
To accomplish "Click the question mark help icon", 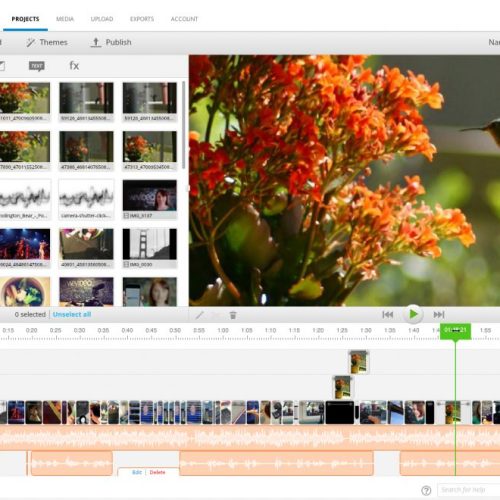I will pyautogui.click(x=426, y=490).
